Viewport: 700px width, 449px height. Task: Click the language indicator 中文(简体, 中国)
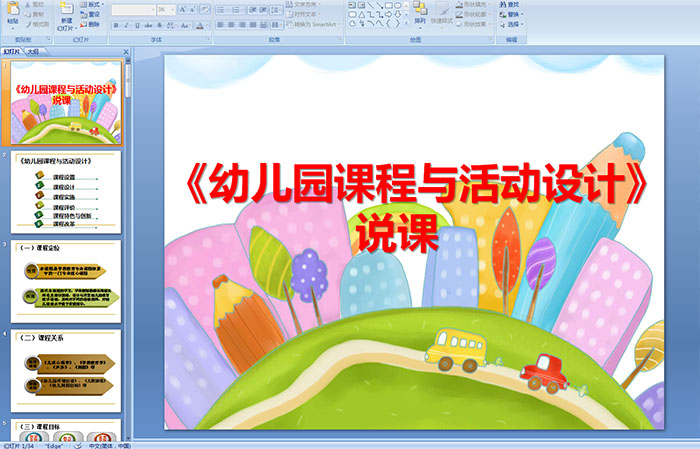pyautogui.click(x=110, y=445)
